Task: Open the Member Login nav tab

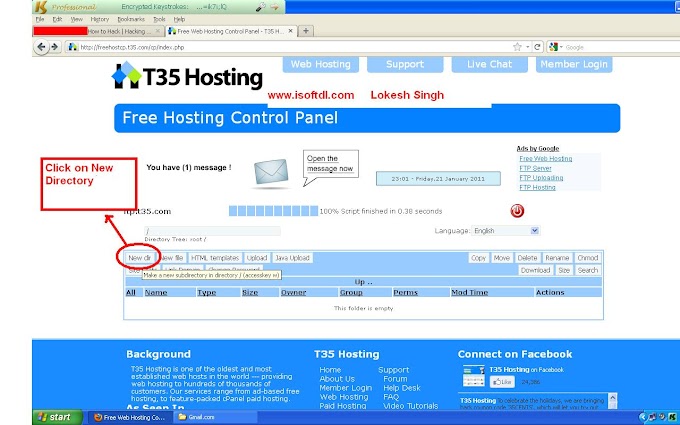Action: [574, 64]
